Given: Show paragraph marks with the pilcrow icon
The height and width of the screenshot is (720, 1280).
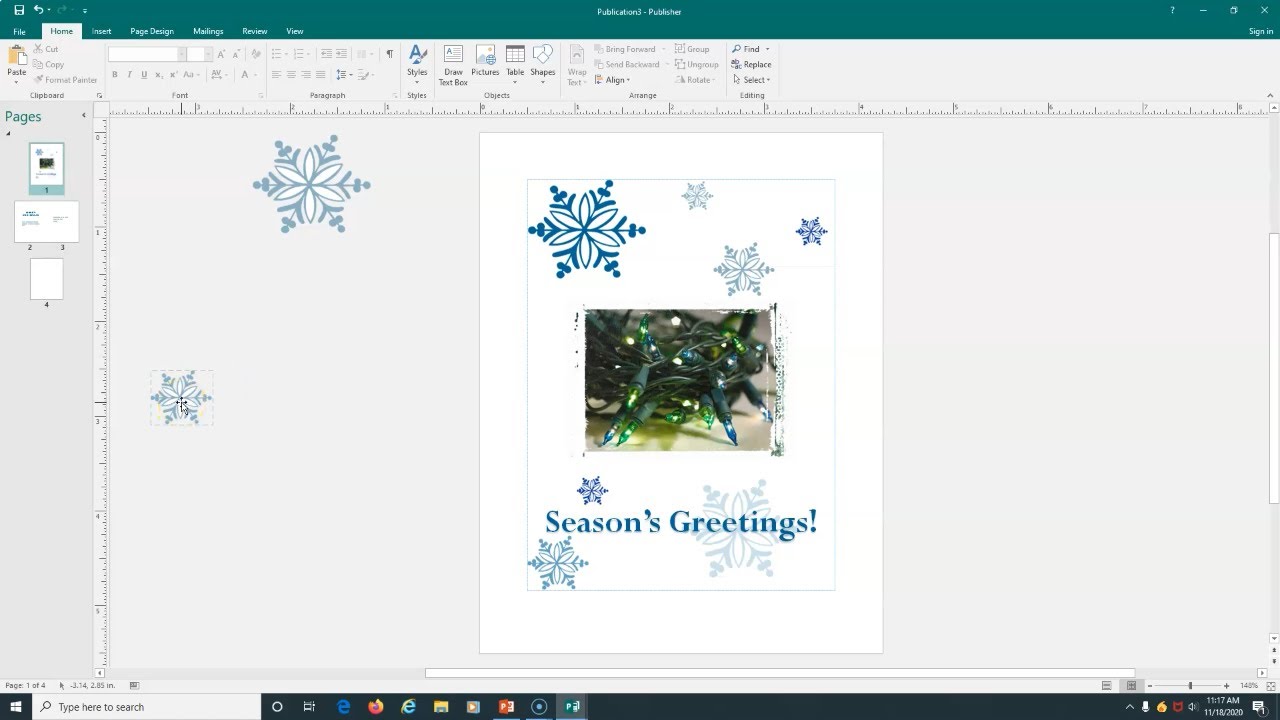Looking at the screenshot, I should tap(390, 54).
